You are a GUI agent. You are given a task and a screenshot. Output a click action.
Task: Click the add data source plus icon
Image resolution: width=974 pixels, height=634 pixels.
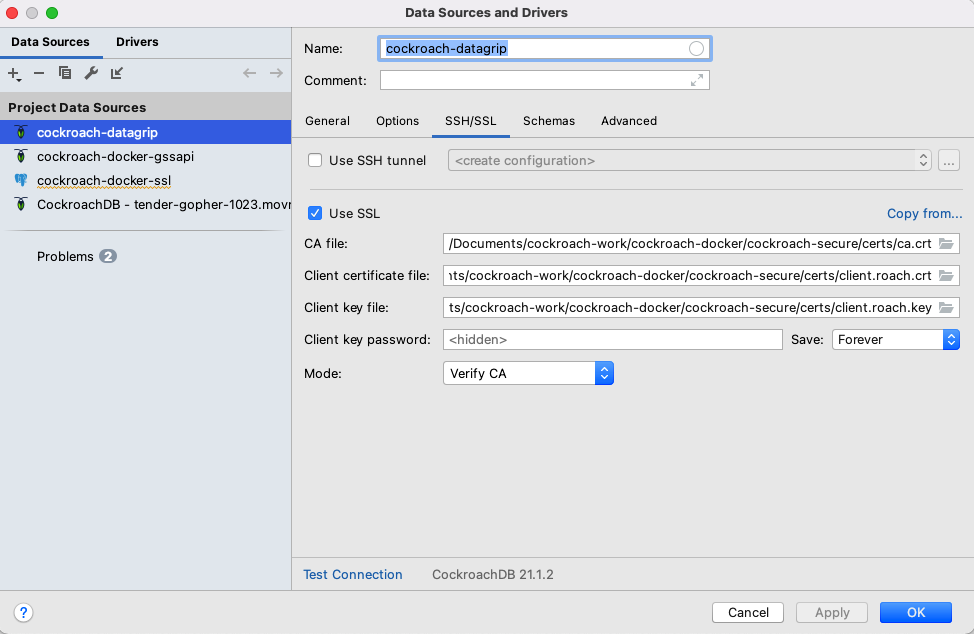14,73
